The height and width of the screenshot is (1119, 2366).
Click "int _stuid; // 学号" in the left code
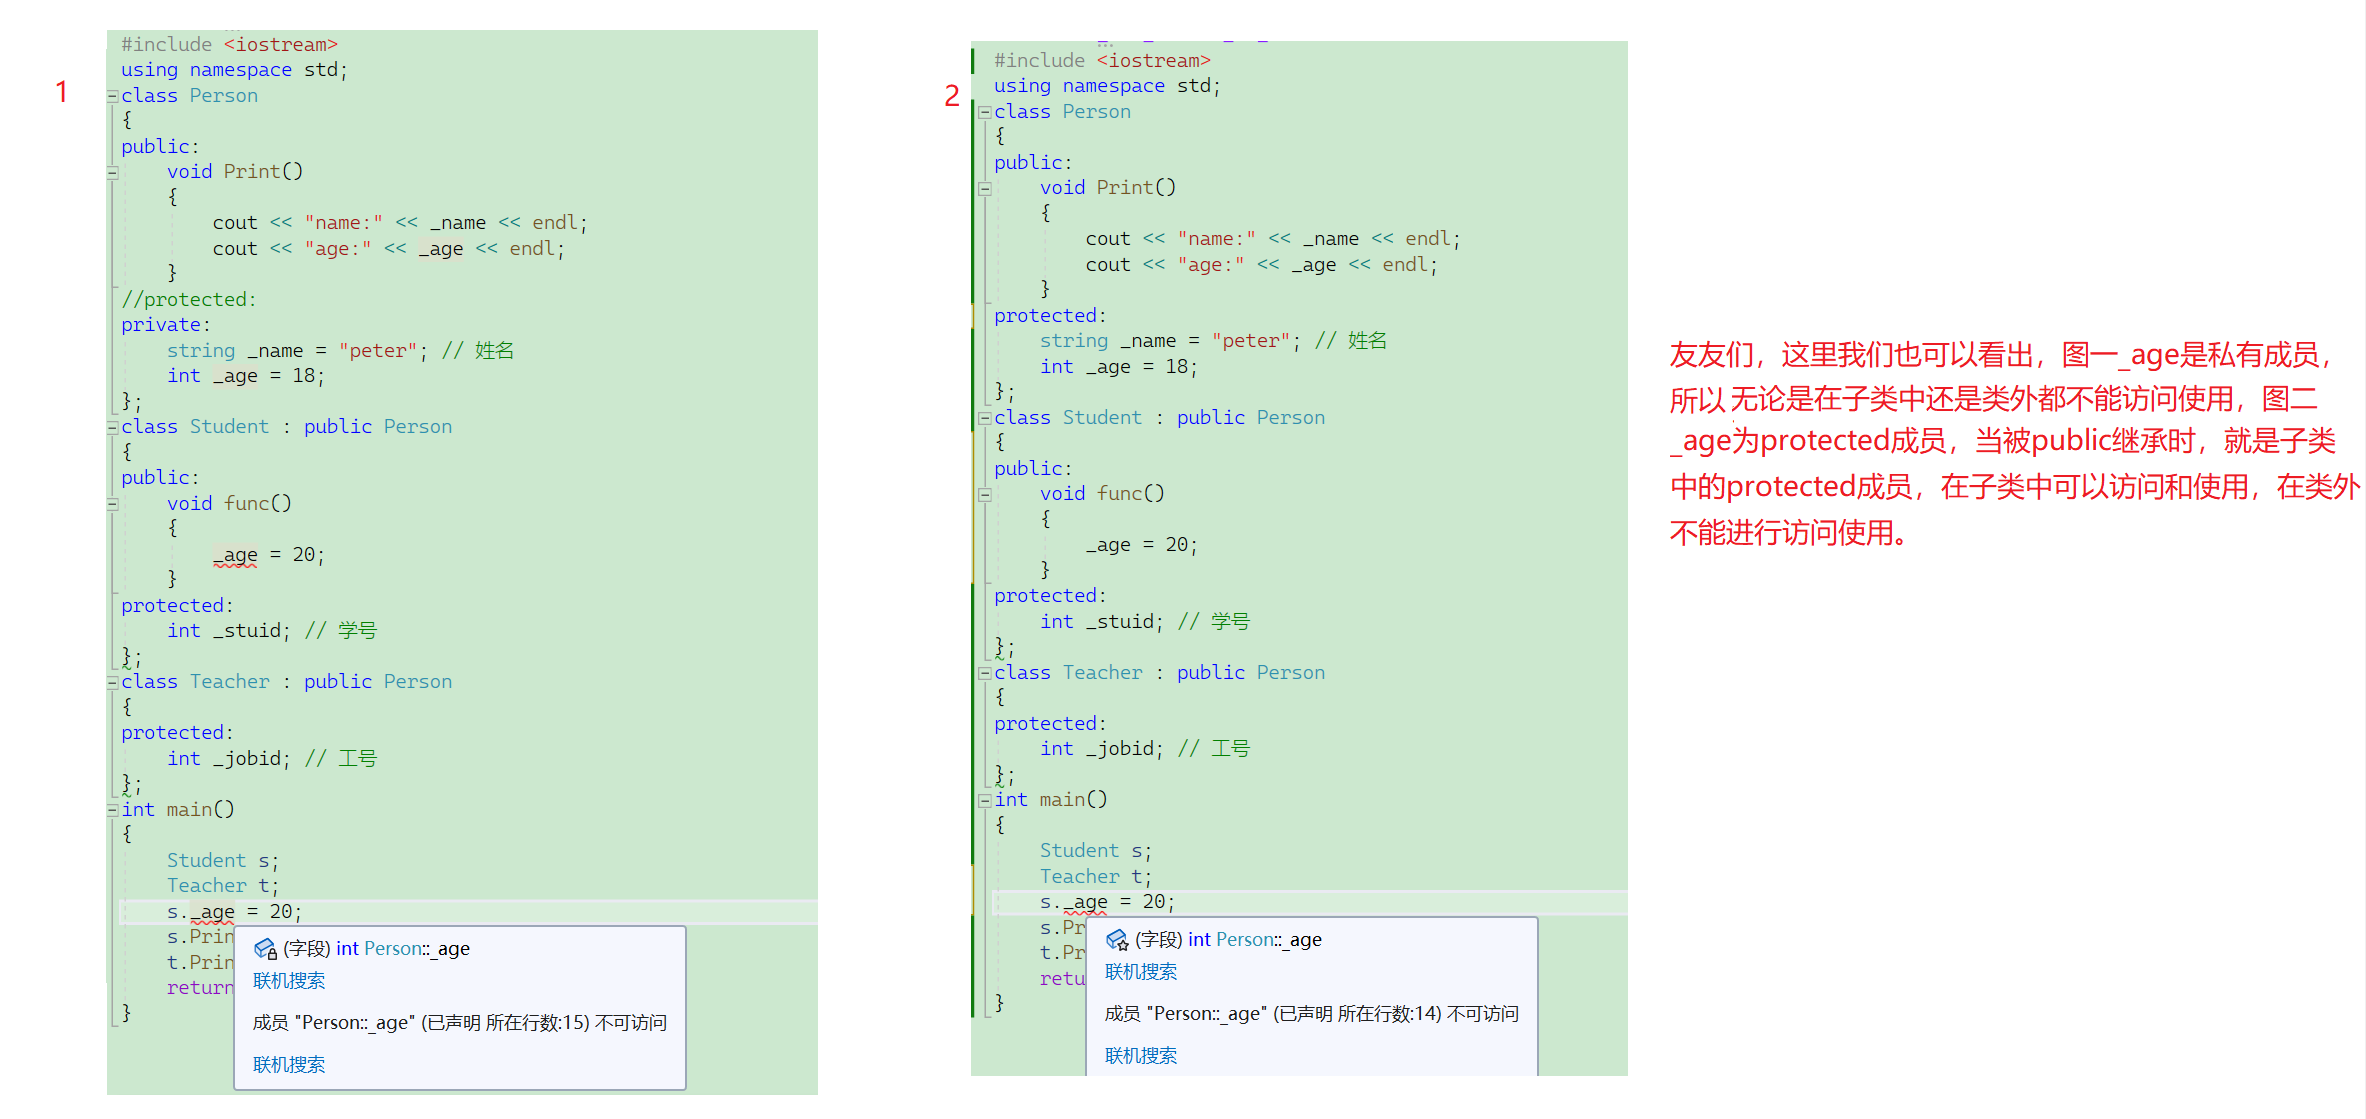tap(271, 631)
